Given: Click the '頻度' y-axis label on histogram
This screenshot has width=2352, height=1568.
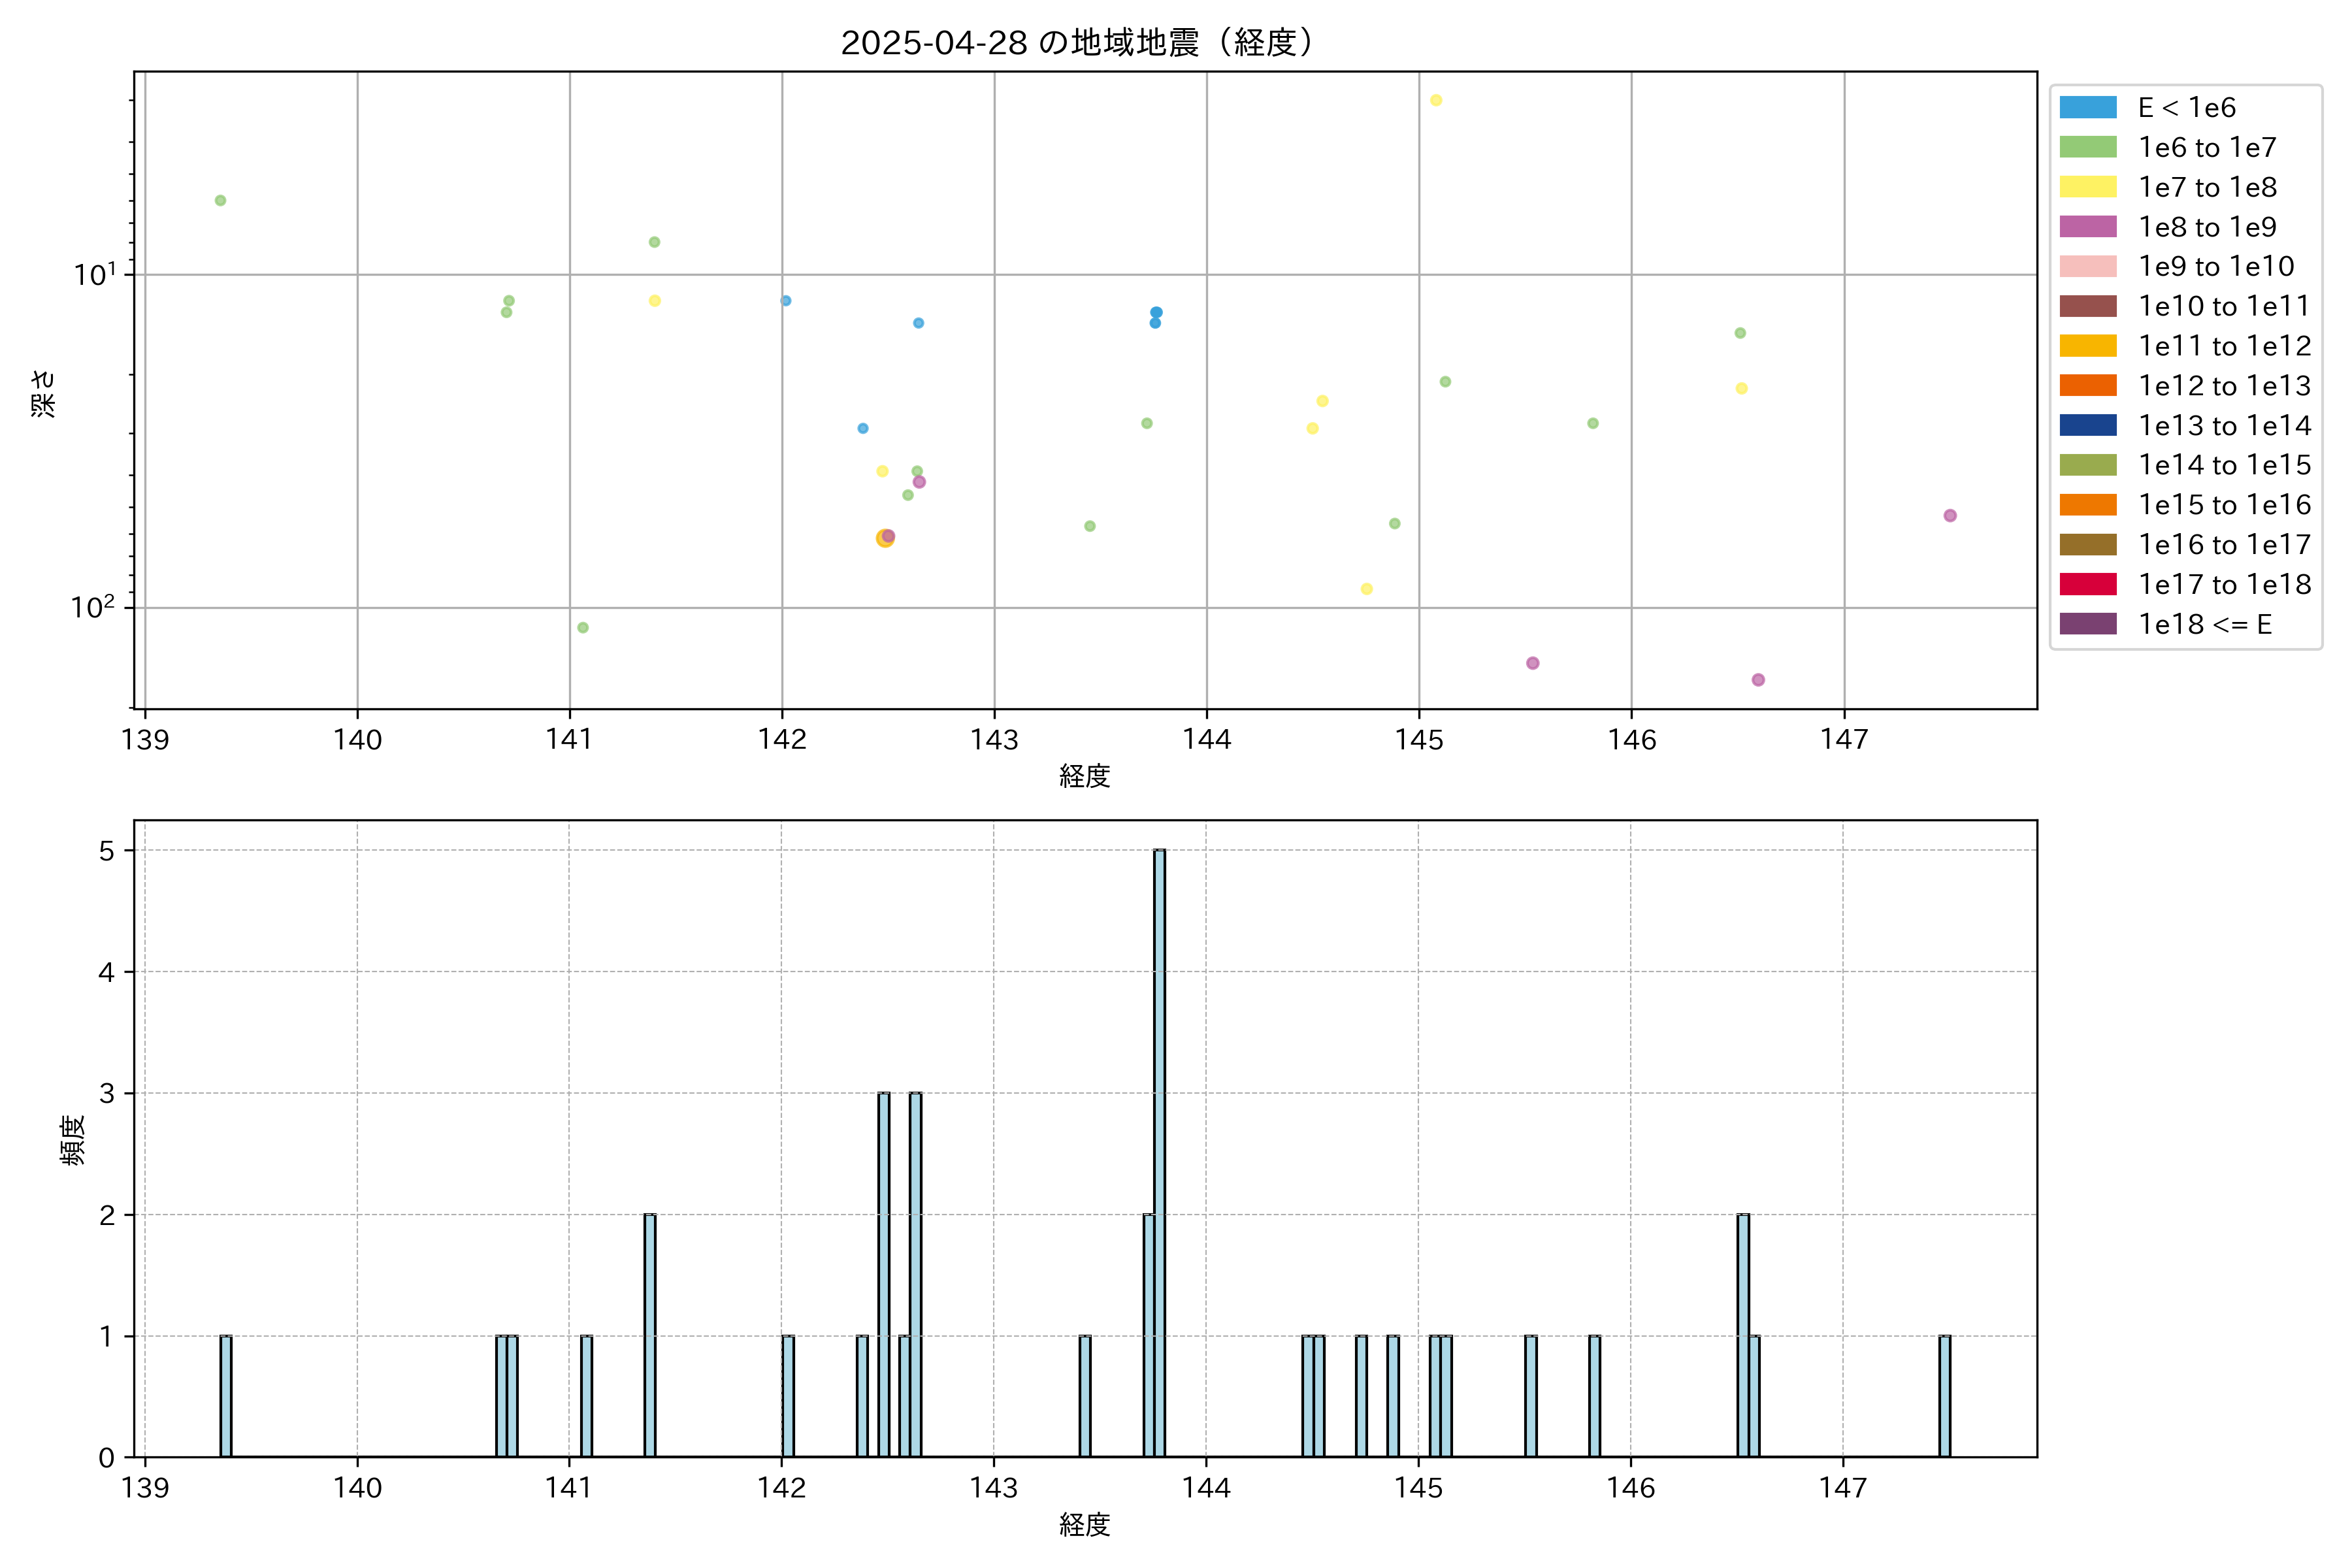Looking at the screenshot, I should [72, 1140].
